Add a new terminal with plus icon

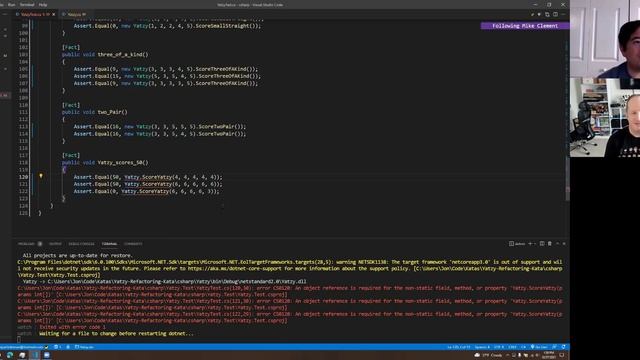(x=530, y=244)
